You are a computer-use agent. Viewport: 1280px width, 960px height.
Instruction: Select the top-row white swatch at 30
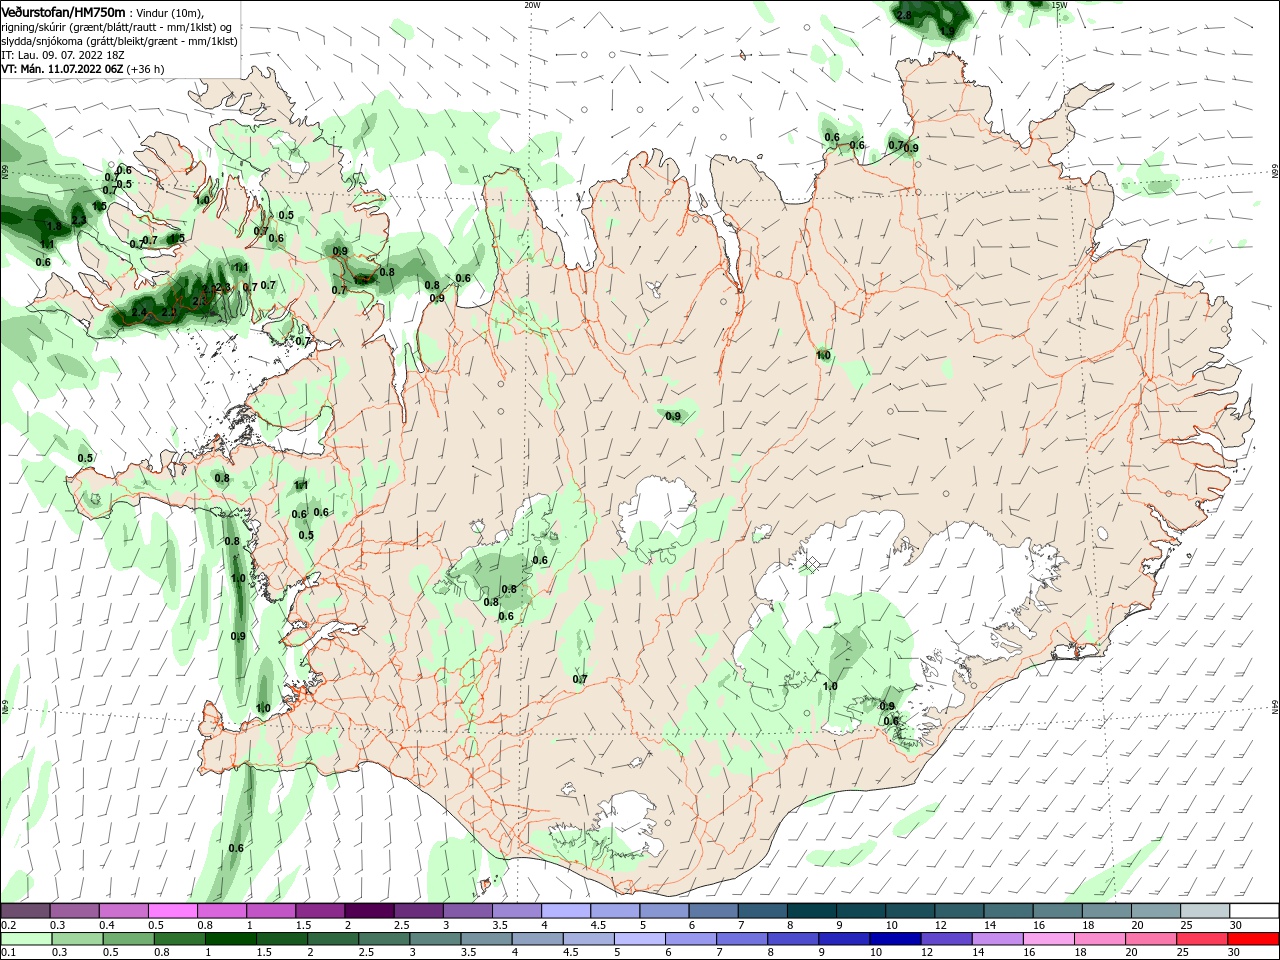coord(1254,911)
